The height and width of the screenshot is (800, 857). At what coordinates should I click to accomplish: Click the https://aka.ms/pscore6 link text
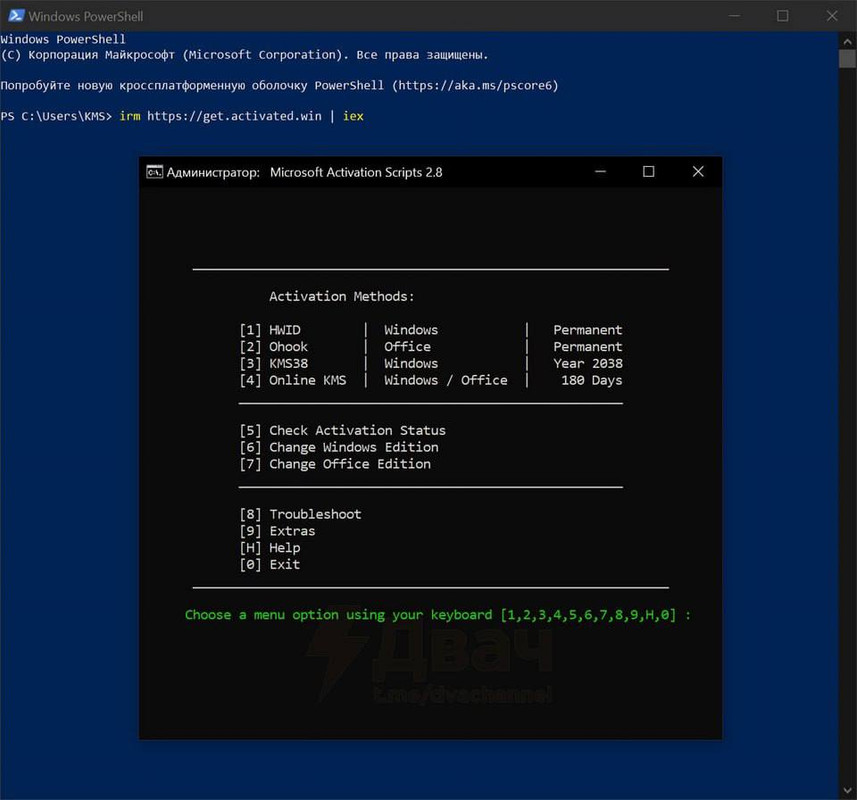[x=475, y=86]
